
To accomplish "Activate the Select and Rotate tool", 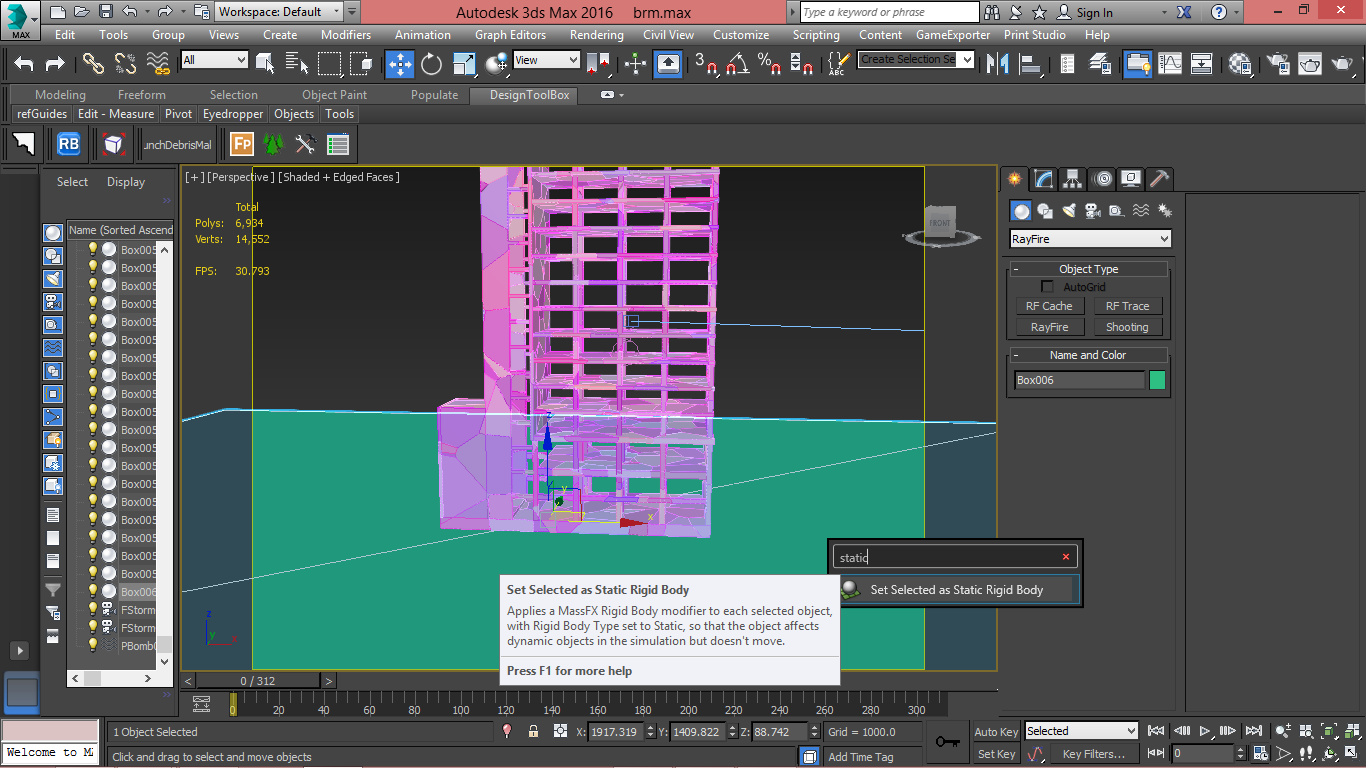I will 431,64.
